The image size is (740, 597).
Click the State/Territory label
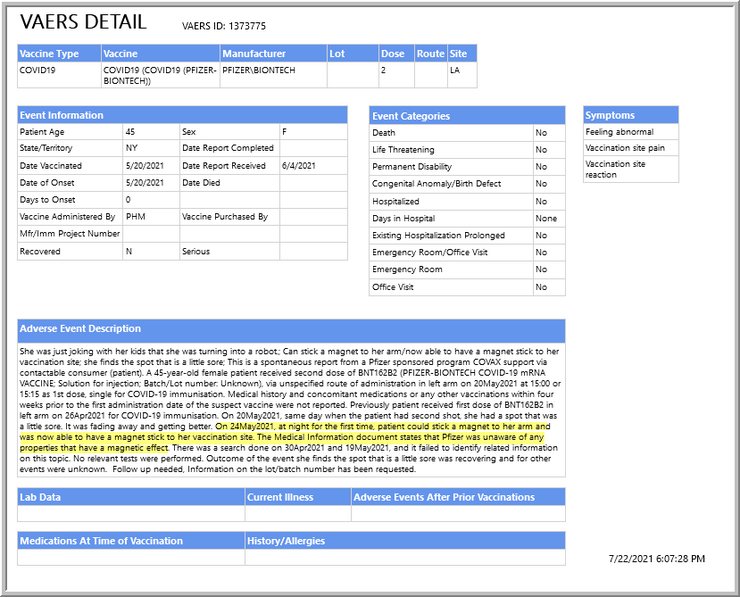point(46,148)
